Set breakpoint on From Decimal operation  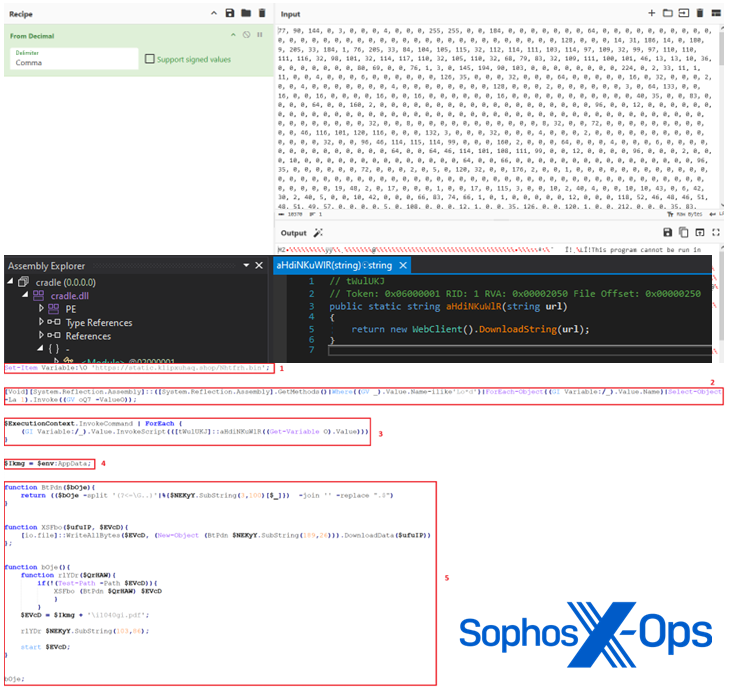point(259,35)
